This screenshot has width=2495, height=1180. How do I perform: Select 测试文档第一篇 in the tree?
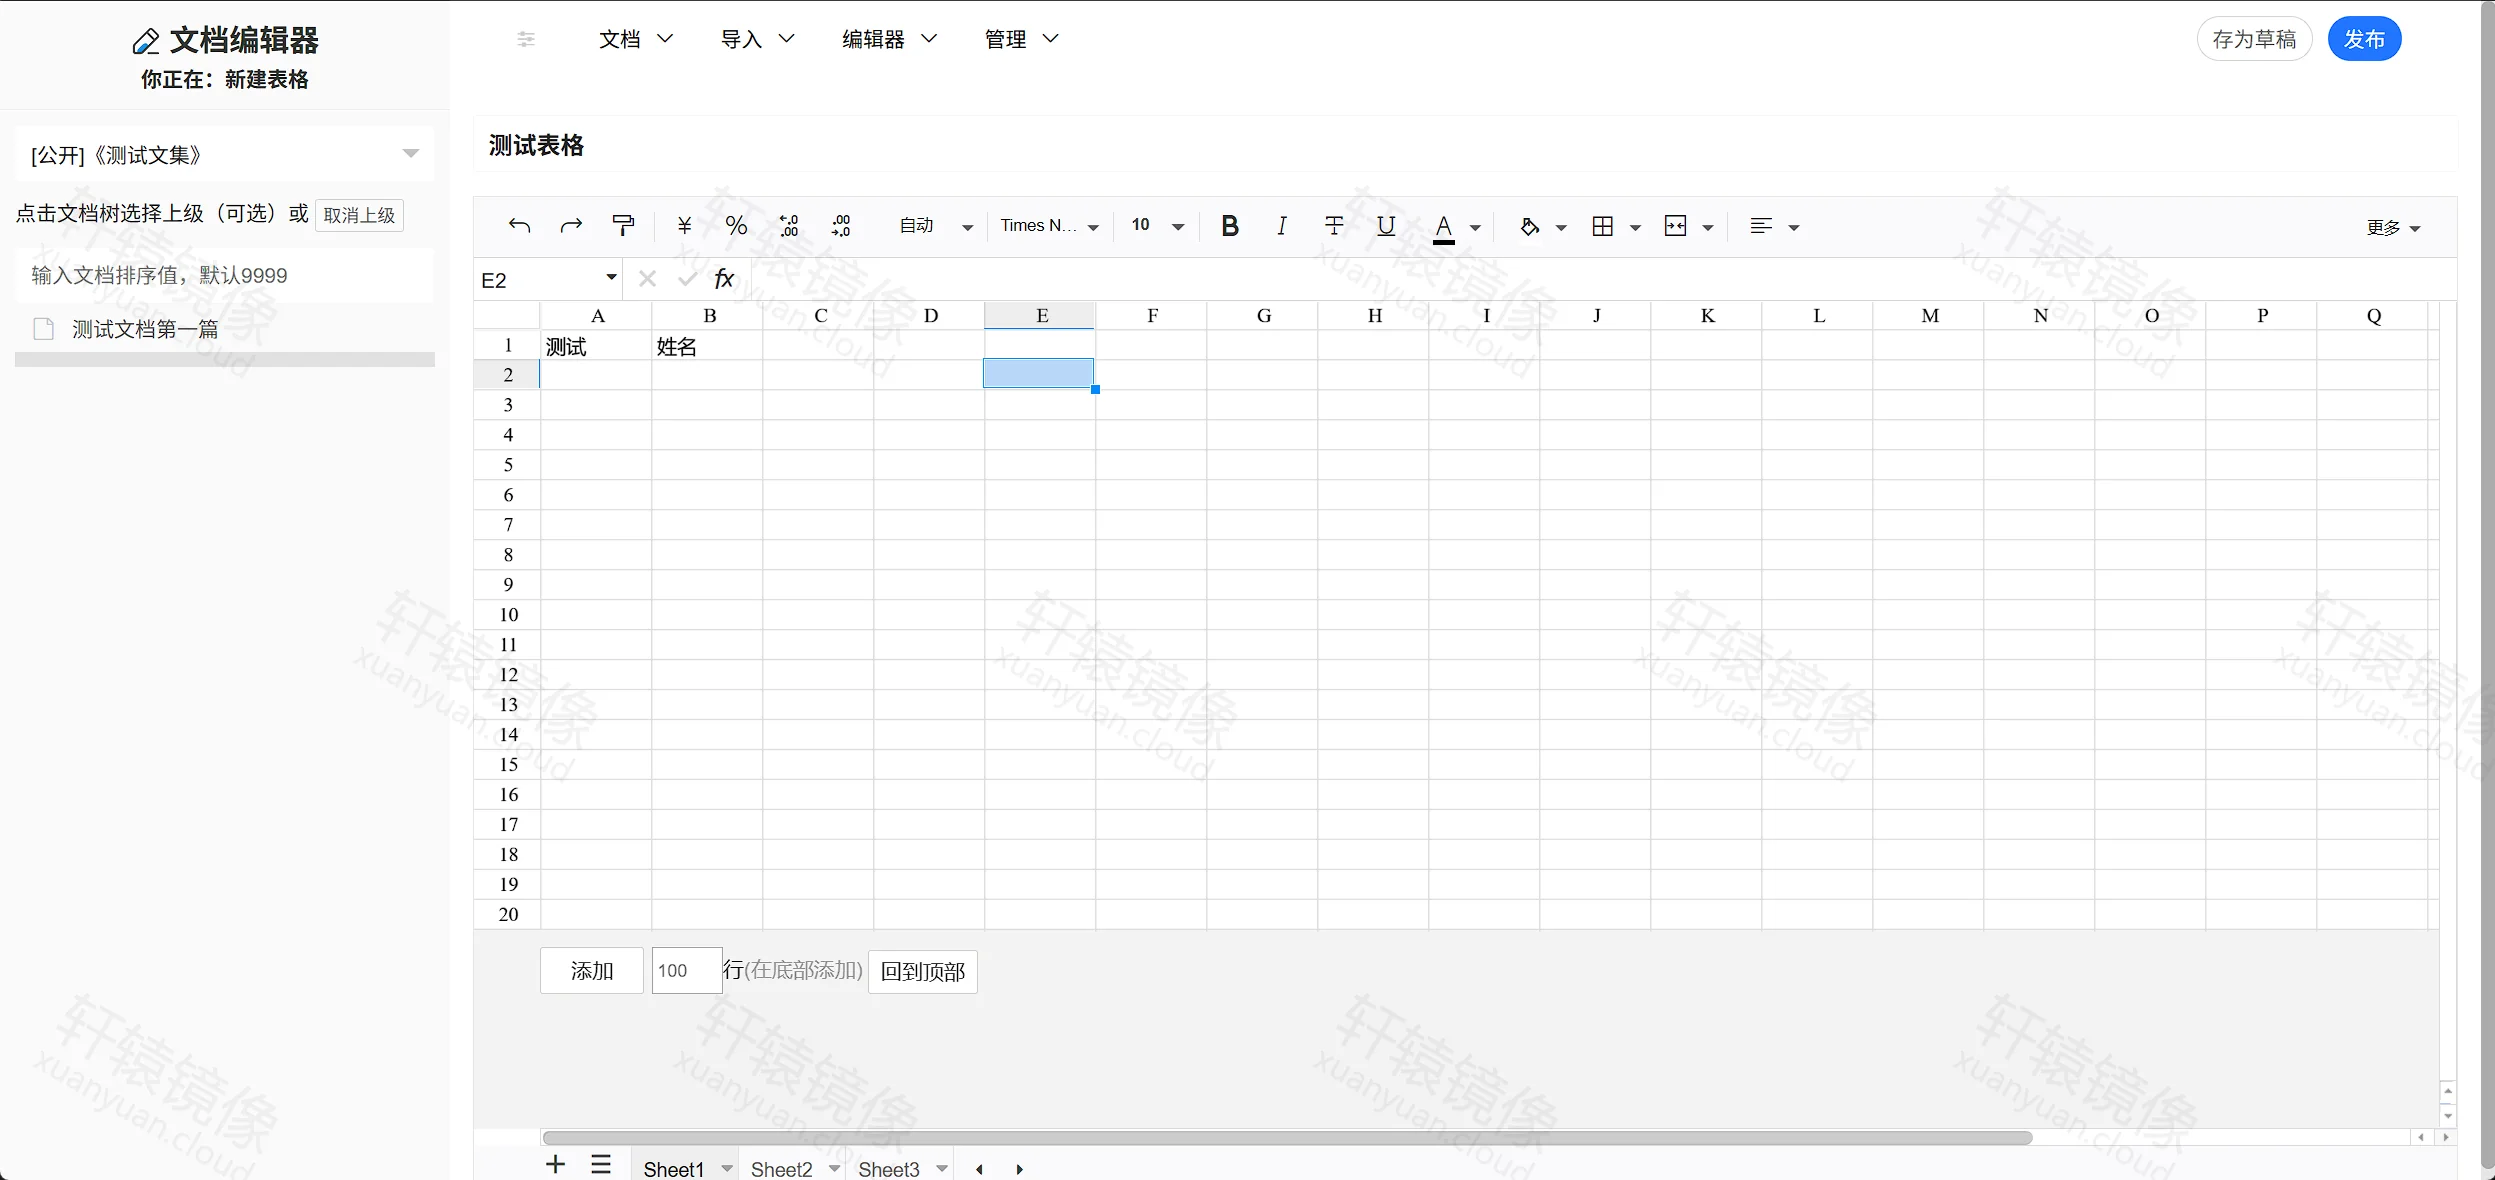point(145,329)
